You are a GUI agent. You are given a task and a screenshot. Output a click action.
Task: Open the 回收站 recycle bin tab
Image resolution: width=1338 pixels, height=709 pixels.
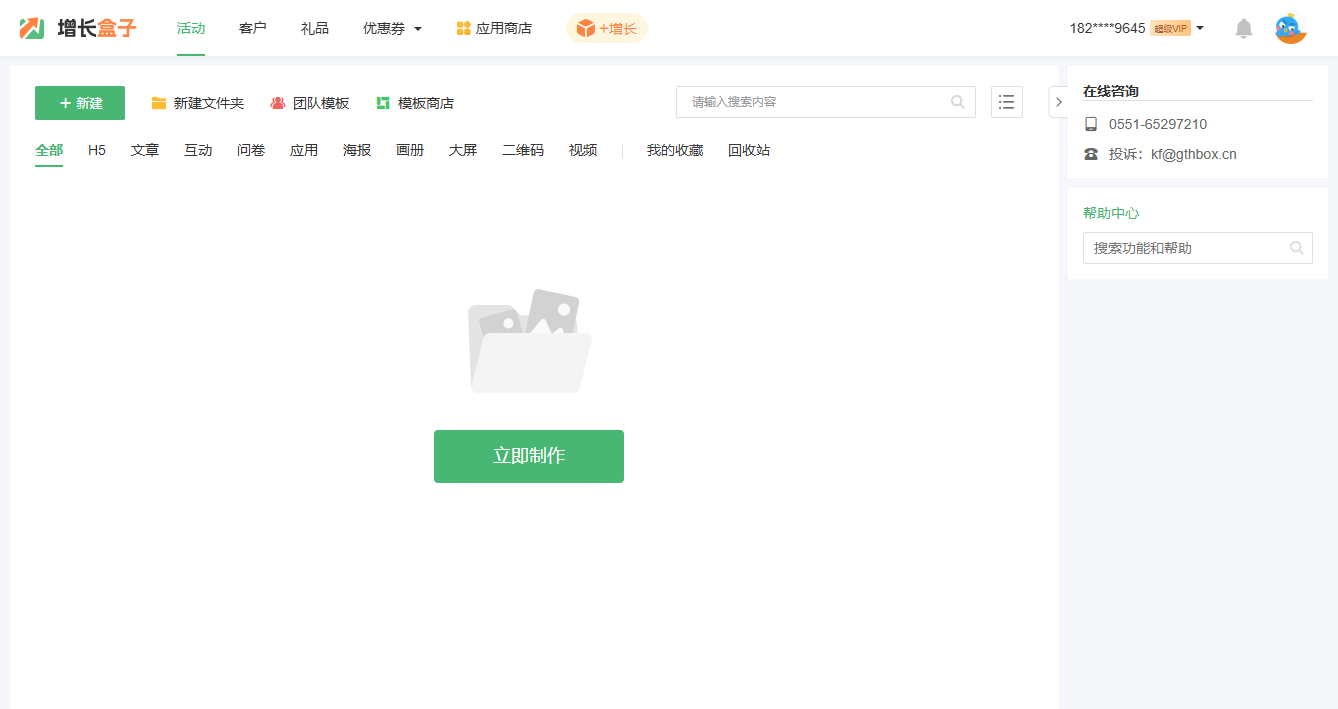(749, 150)
